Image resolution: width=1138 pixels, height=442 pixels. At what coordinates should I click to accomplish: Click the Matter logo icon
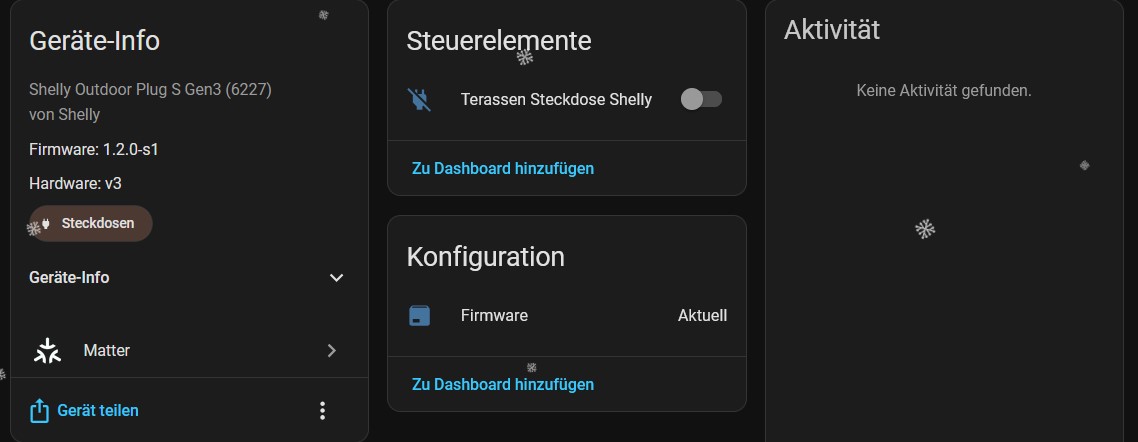coord(47,351)
